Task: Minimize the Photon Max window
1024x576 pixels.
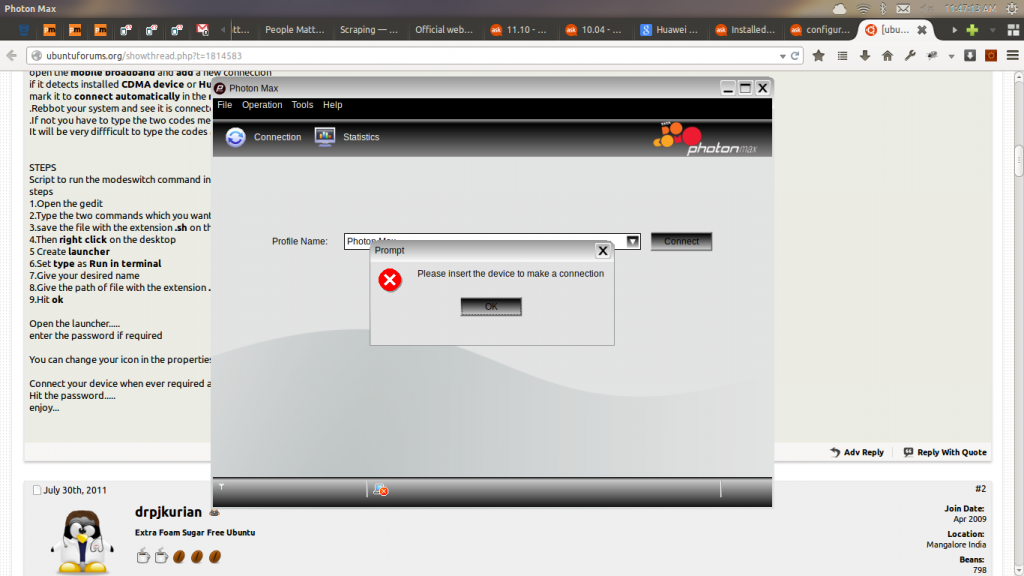Action: [x=728, y=88]
